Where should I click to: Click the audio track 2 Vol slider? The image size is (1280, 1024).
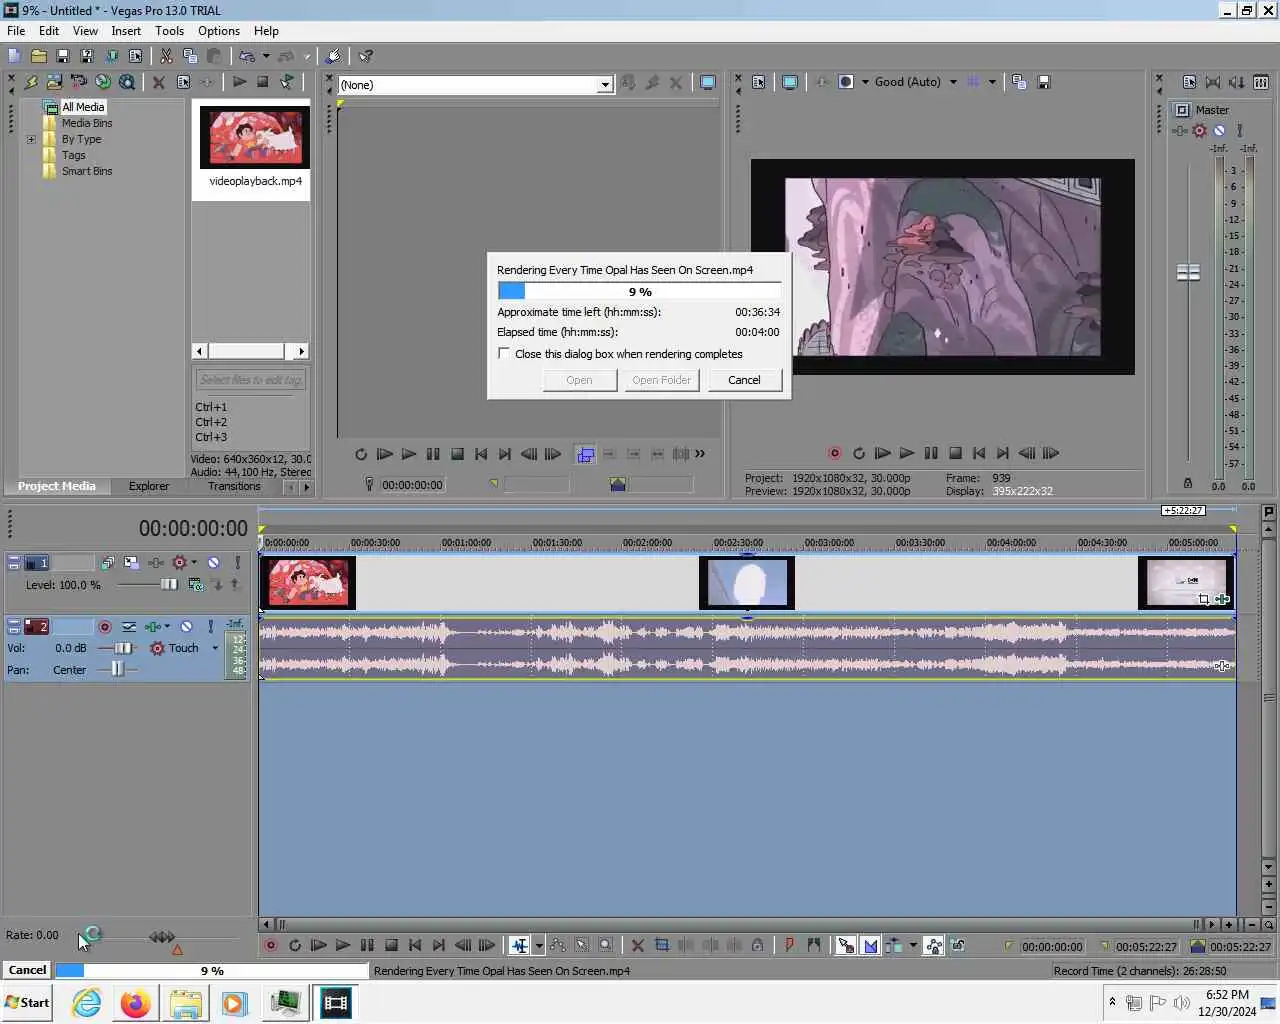pos(121,648)
